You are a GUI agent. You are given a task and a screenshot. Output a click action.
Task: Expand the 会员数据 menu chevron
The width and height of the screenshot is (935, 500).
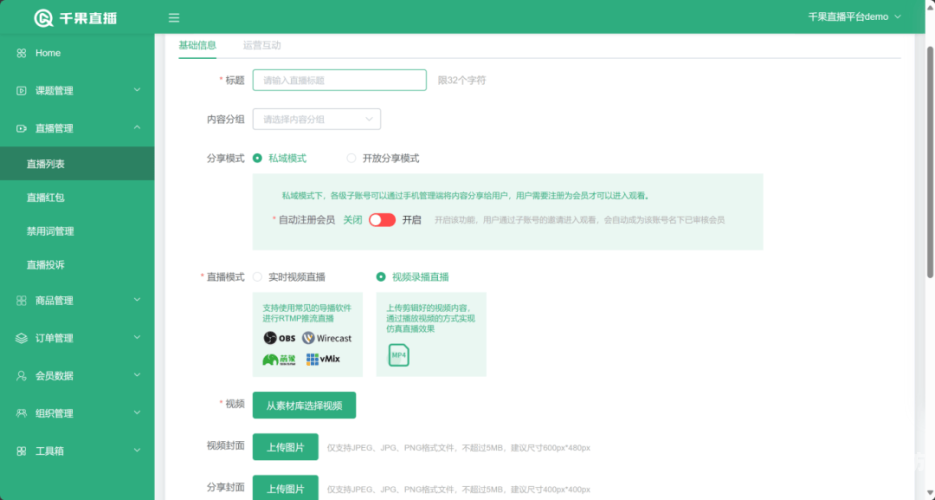tap(137, 375)
